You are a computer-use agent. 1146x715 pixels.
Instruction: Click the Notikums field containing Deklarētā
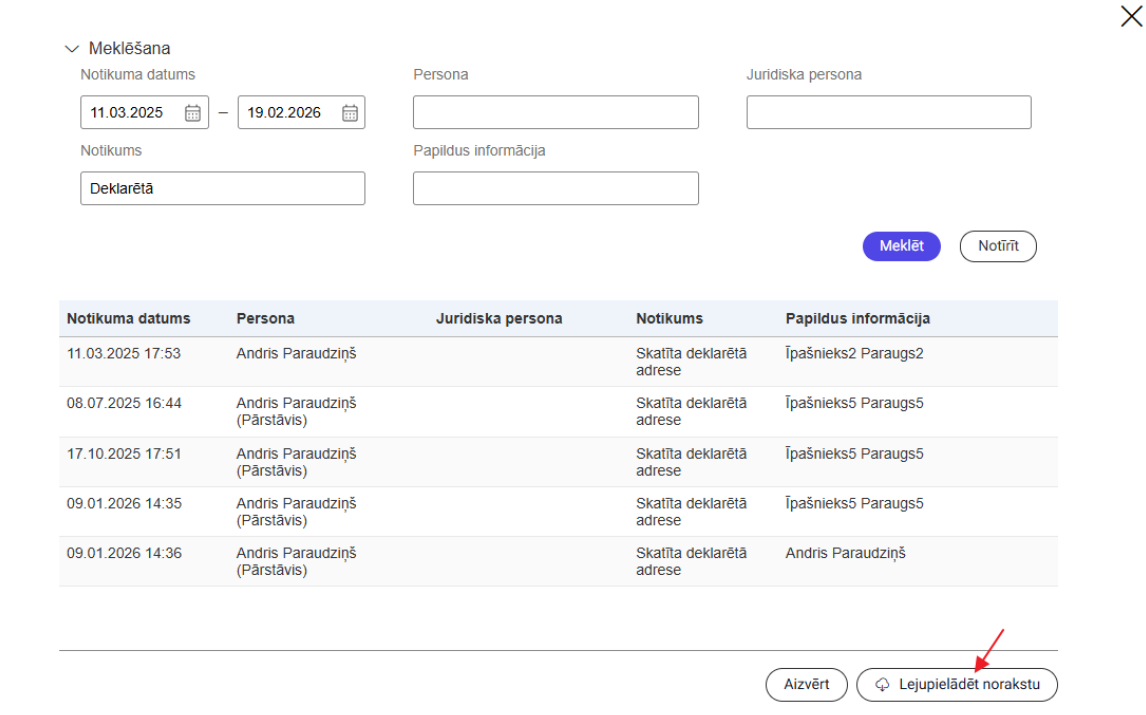tap(222, 188)
